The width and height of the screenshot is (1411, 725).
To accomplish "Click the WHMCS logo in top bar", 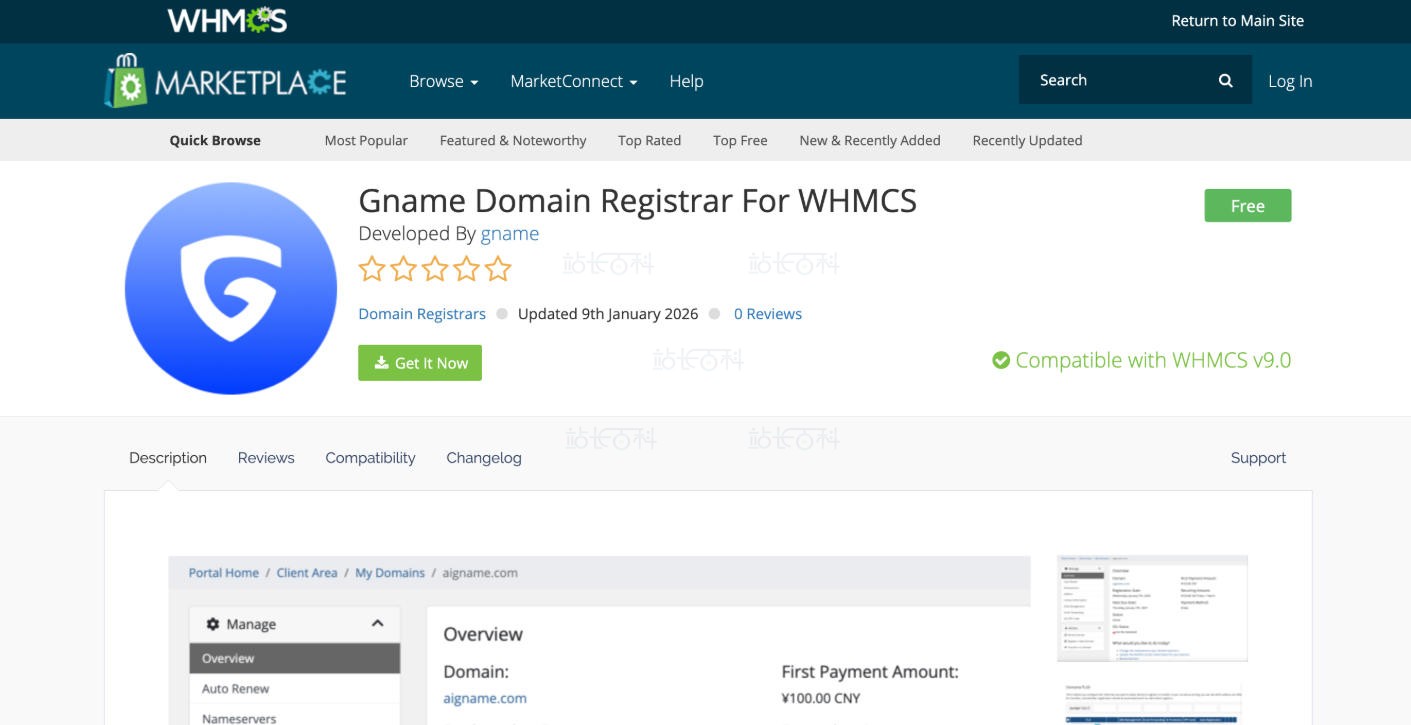I will coord(227,20).
